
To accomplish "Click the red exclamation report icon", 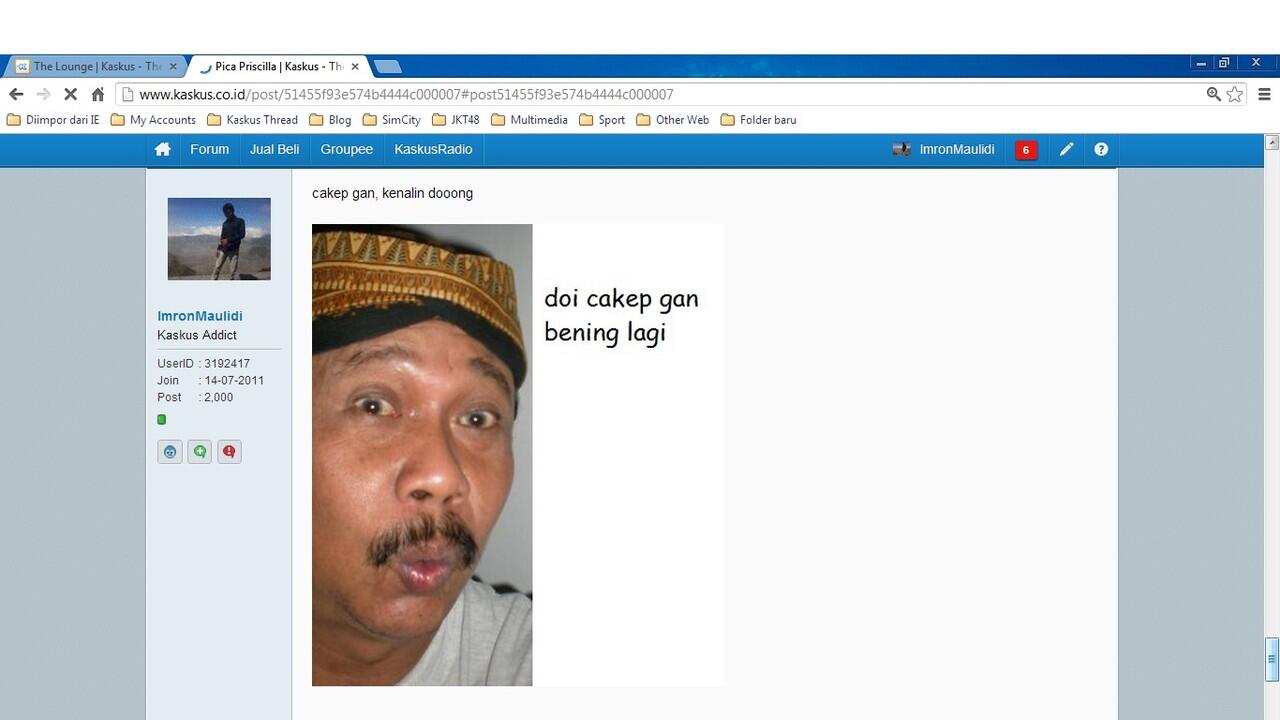I will (x=229, y=452).
